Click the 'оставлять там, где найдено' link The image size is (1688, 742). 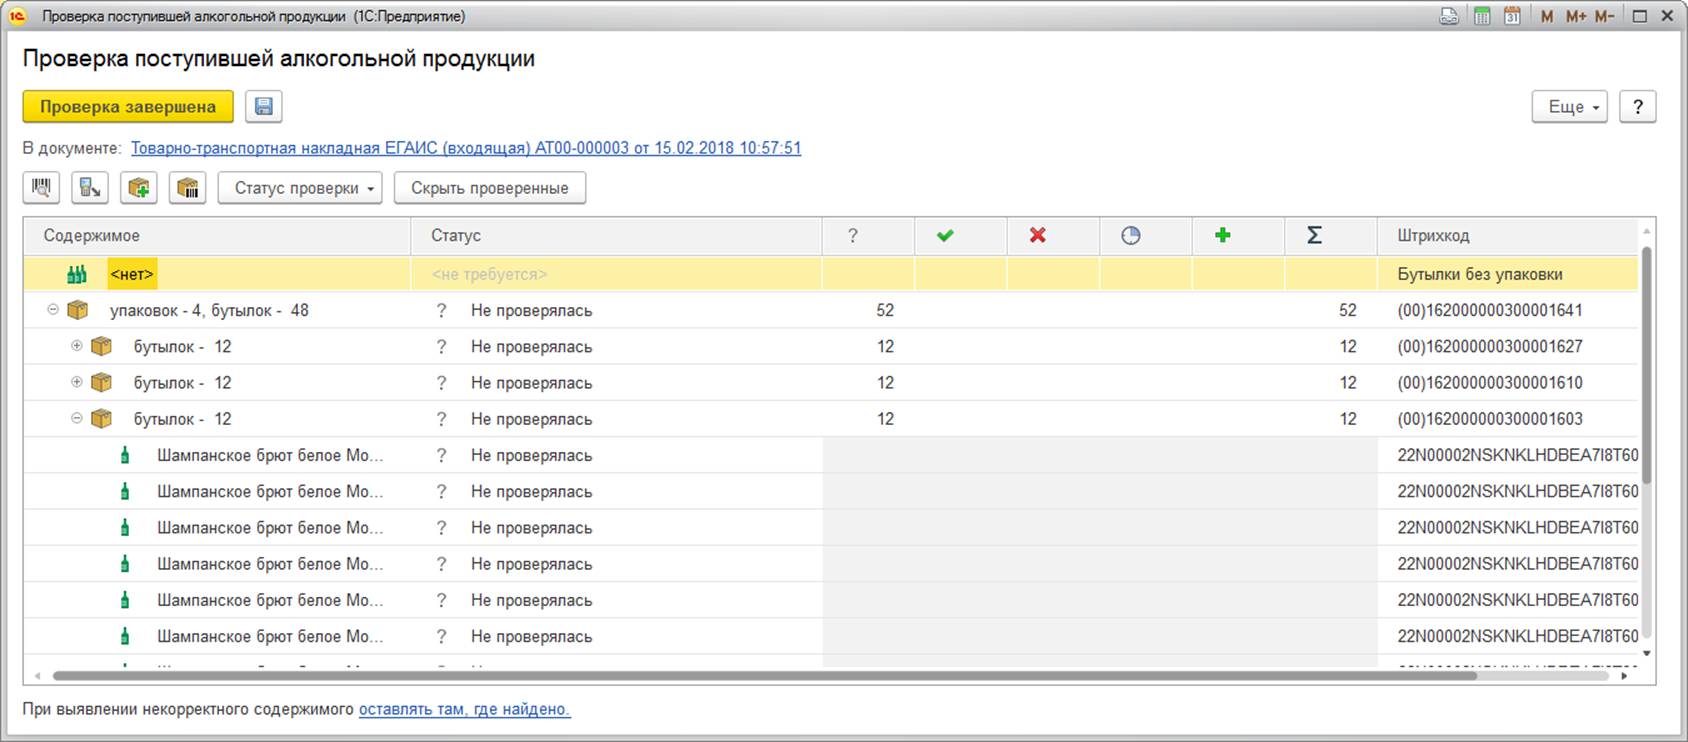(464, 709)
